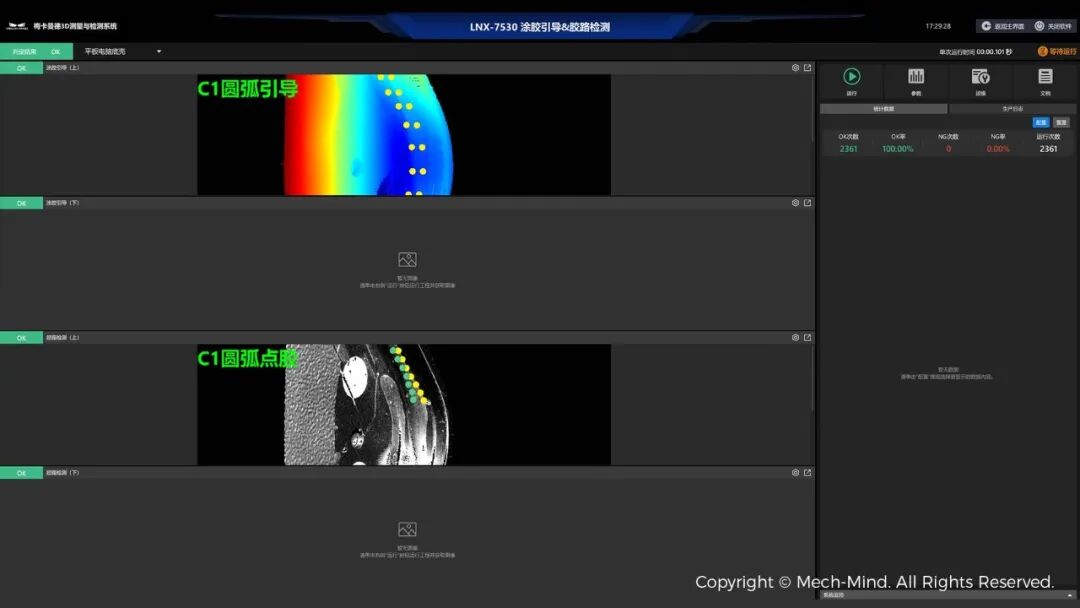The image size is (1080, 608).
Task: Open settings gear of the bottom panel
Action: pyautogui.click(x=795, y=473)
